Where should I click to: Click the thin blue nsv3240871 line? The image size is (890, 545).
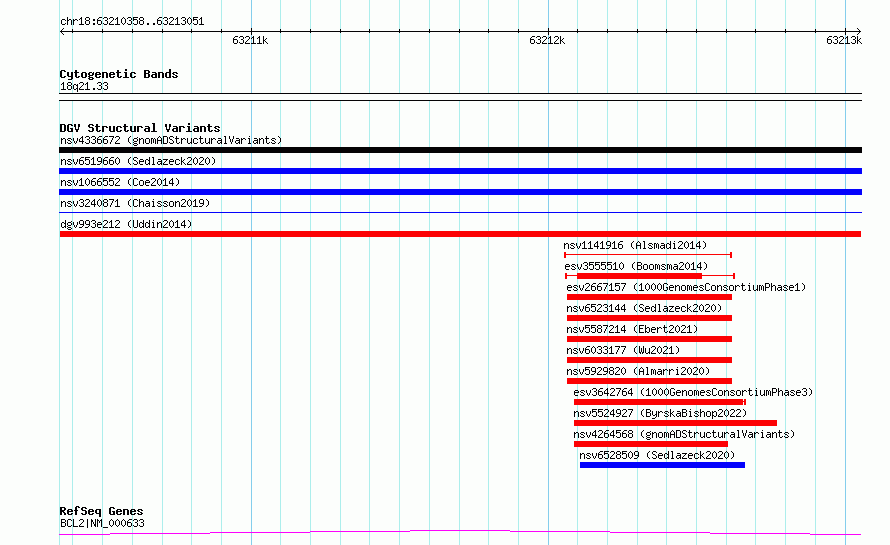(460, 213)
